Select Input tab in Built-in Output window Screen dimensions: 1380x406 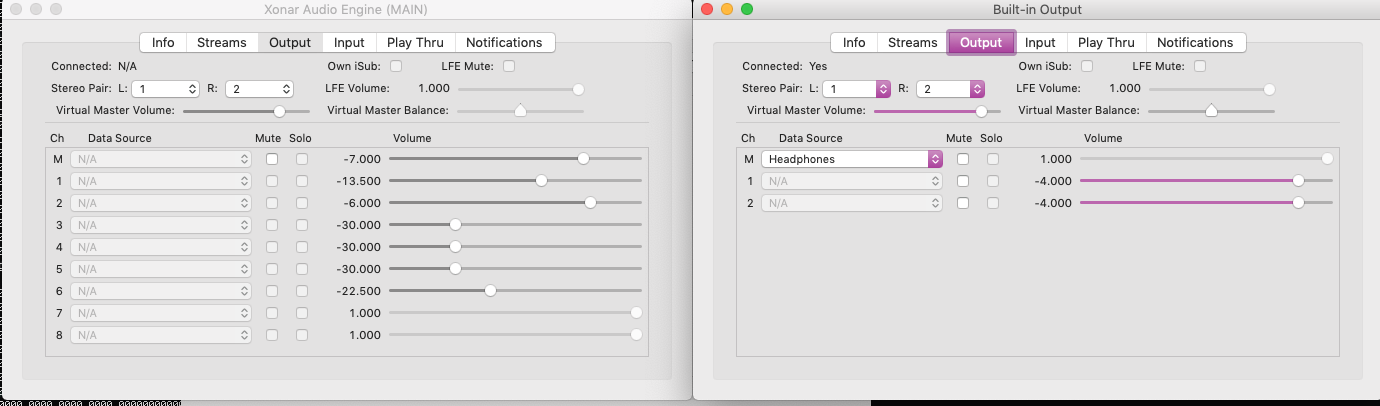[x=1040, y=43]
